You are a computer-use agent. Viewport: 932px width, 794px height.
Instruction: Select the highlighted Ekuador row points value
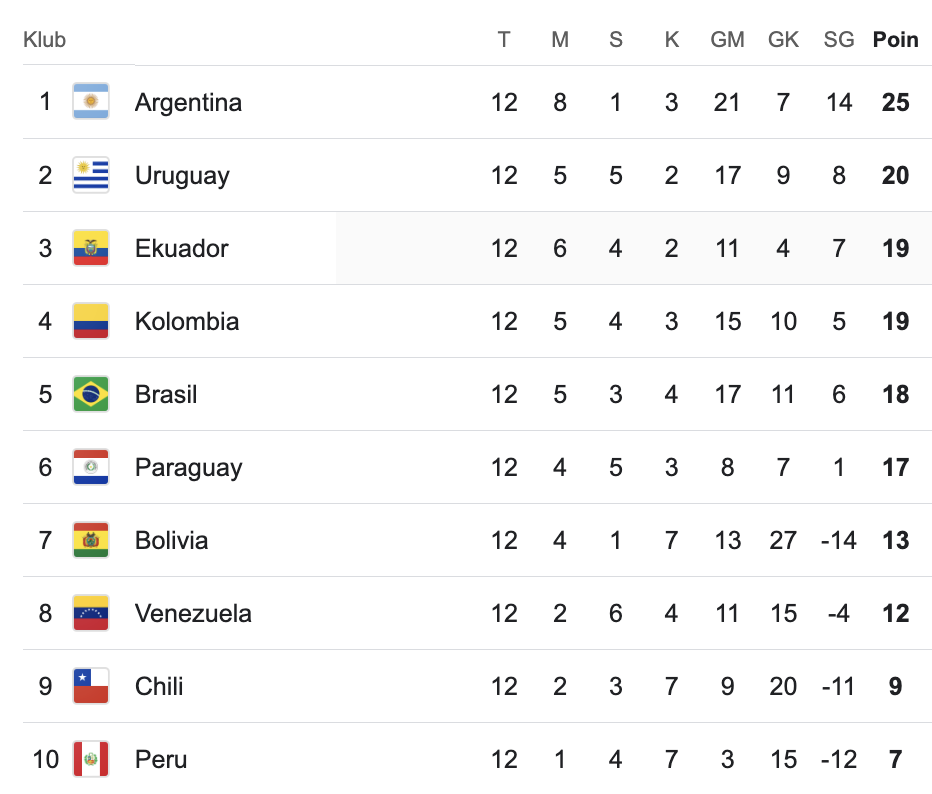pyautogui.click(x=896, y=248)
